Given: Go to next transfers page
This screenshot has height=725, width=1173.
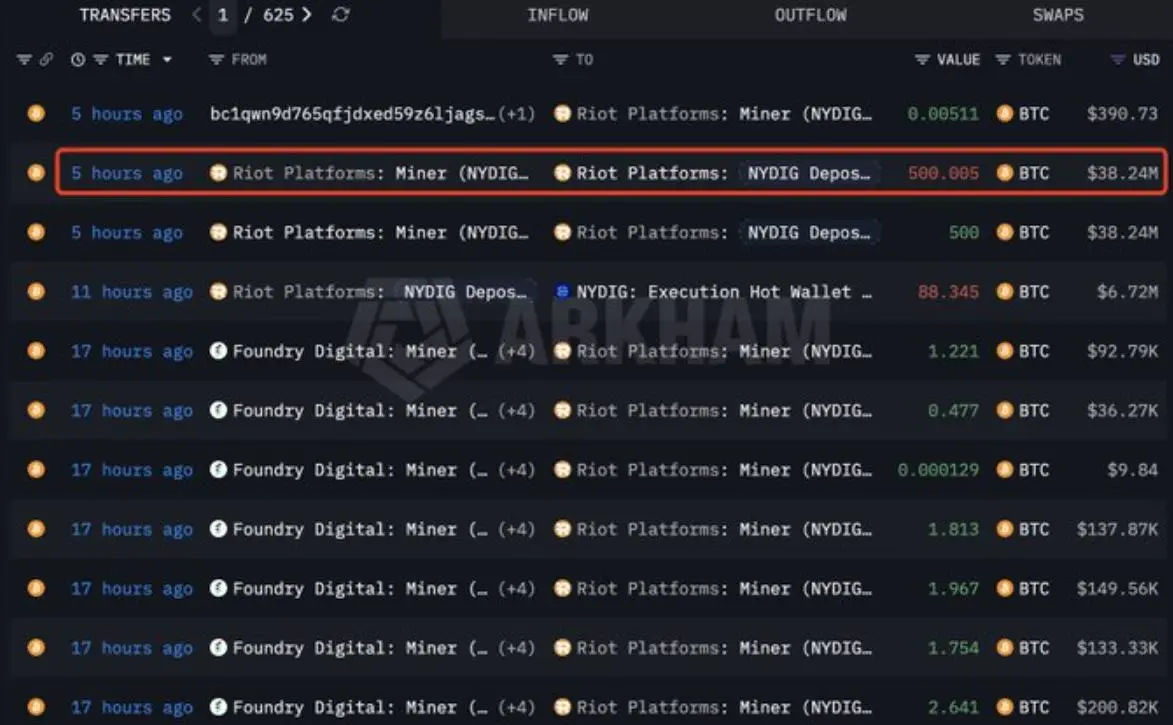Looking at the screenshot, I should point(306,14).
